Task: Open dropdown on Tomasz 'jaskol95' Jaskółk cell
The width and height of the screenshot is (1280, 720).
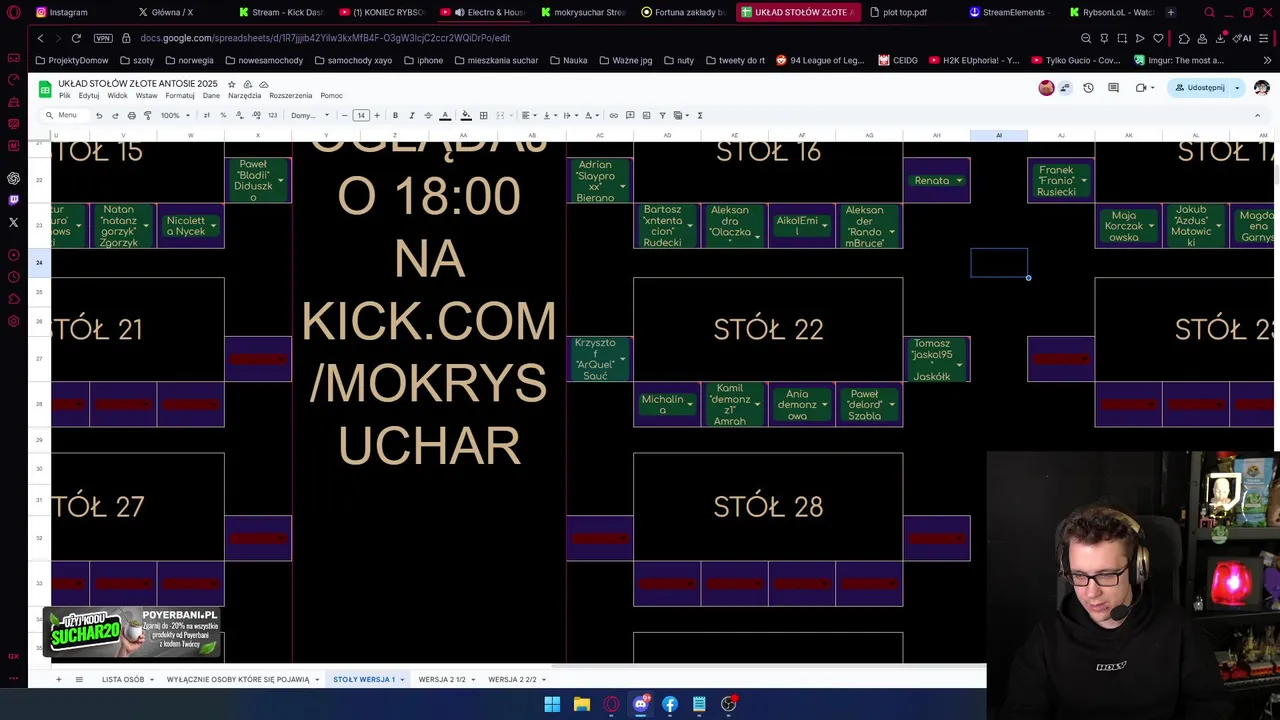Action: pos(959,364)
